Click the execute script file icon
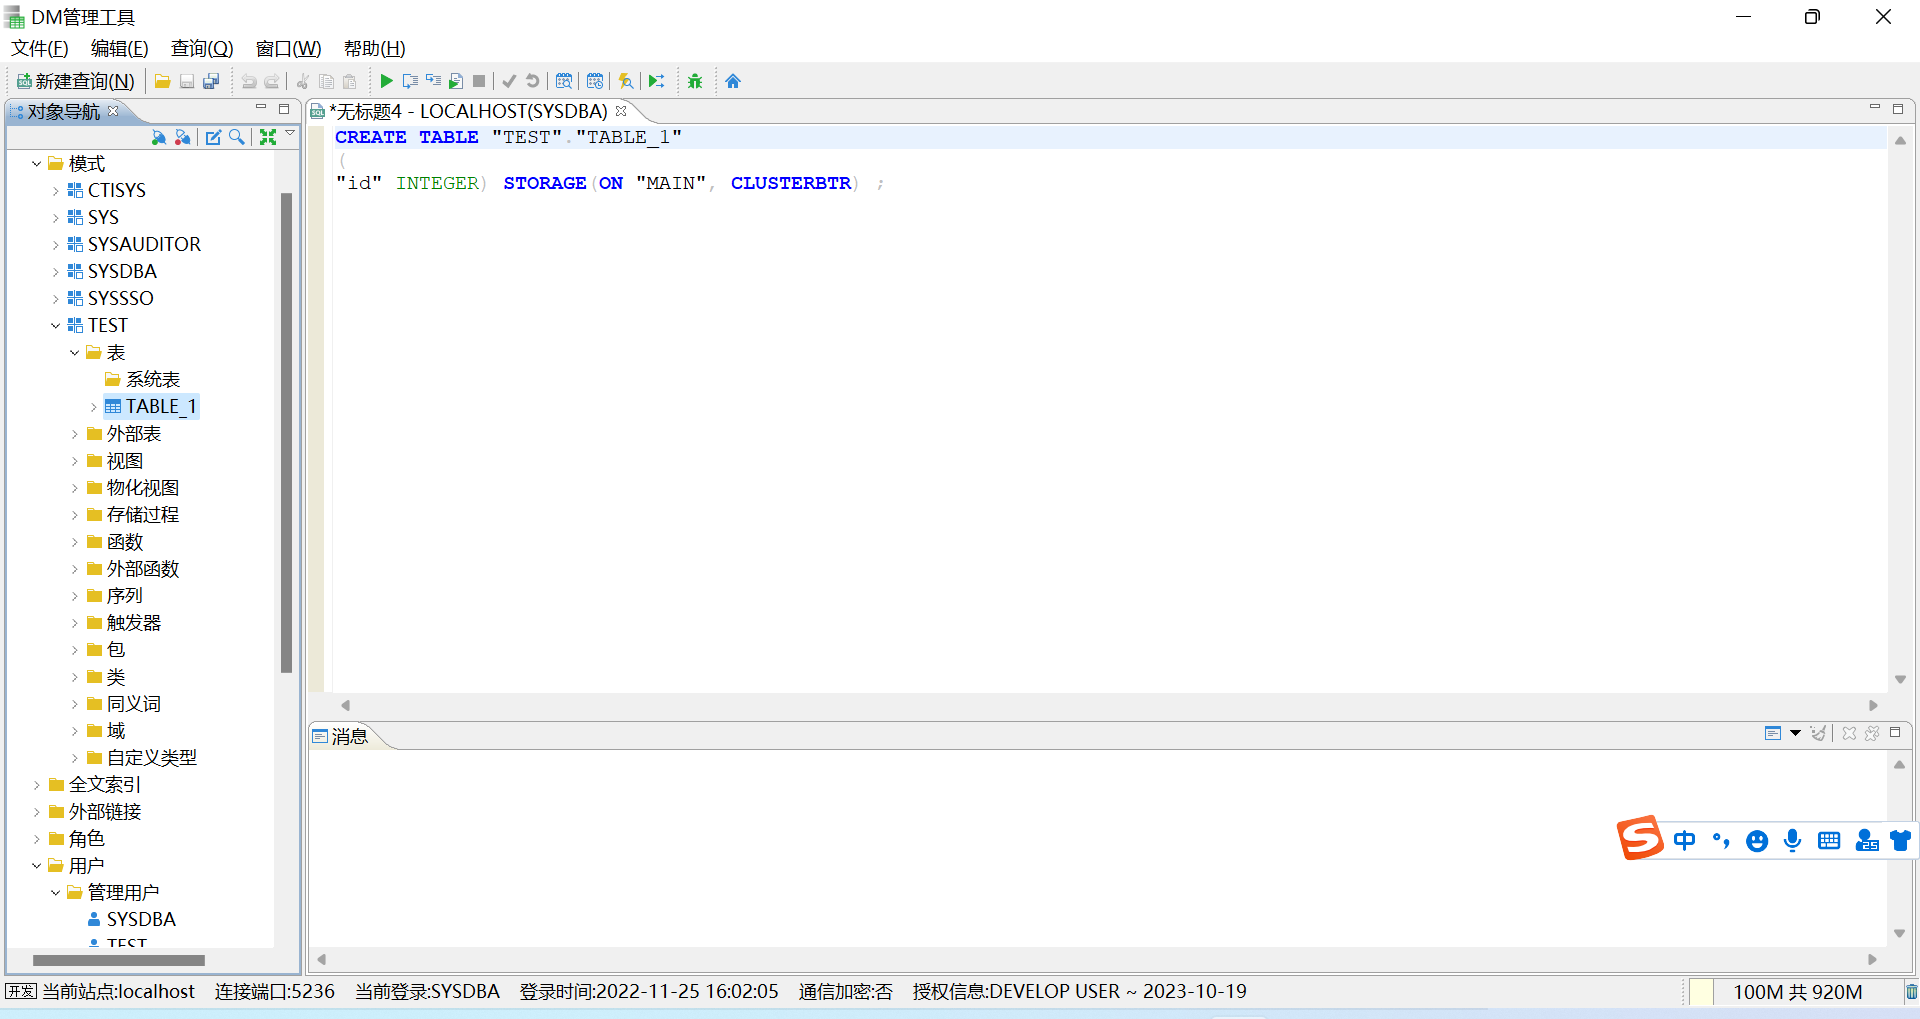Screen dimensions: 1920x1019 coord(456,81)
